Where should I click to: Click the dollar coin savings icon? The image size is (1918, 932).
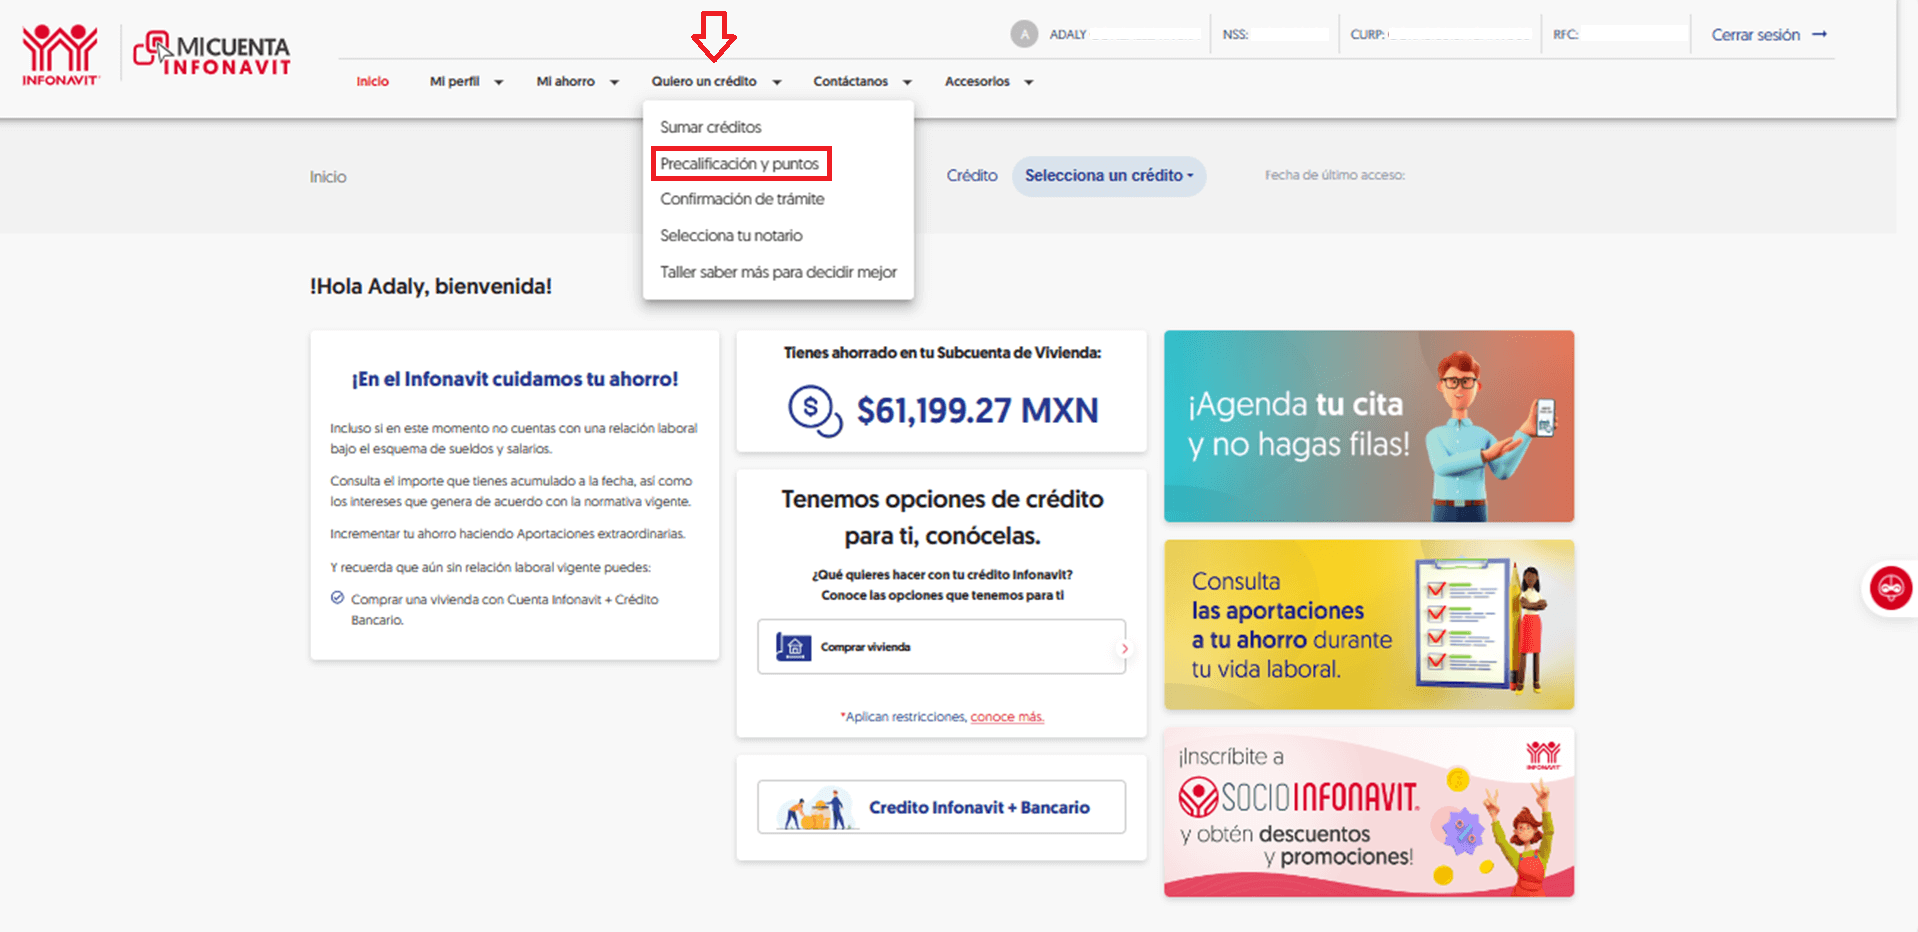[x=815, y=411]
